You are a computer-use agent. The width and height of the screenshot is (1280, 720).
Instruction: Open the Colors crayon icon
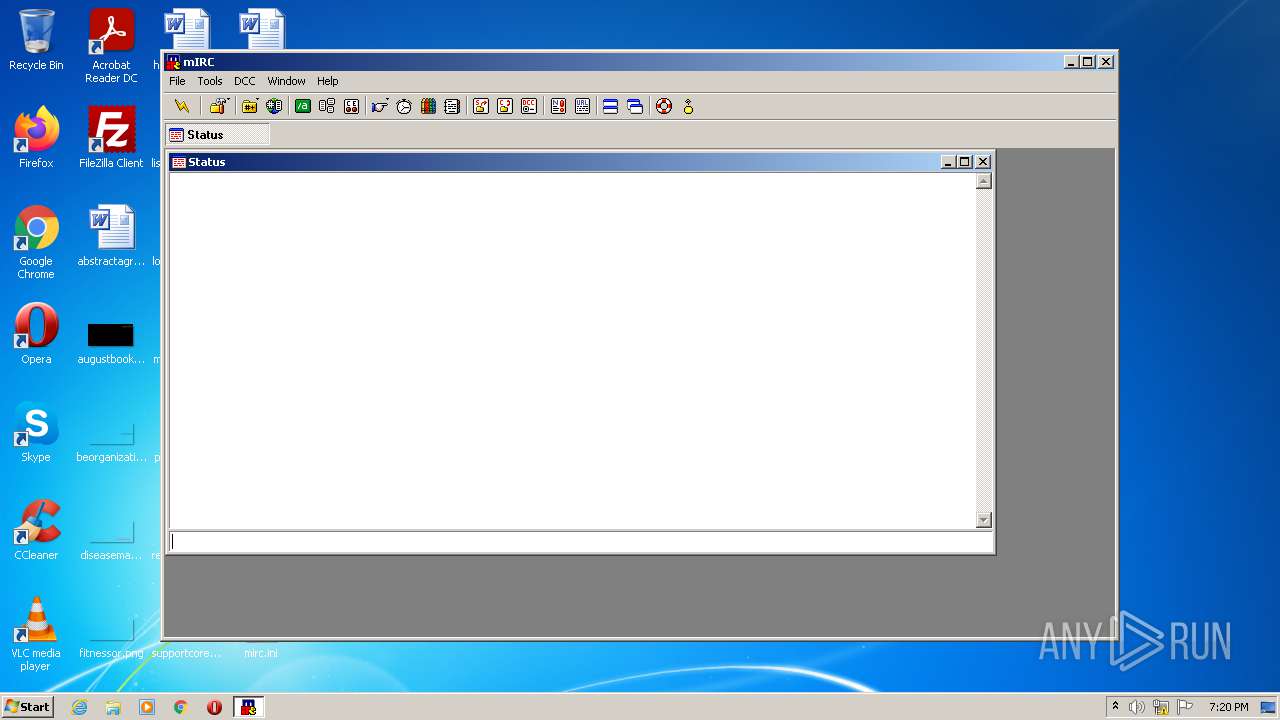[428, 106]
